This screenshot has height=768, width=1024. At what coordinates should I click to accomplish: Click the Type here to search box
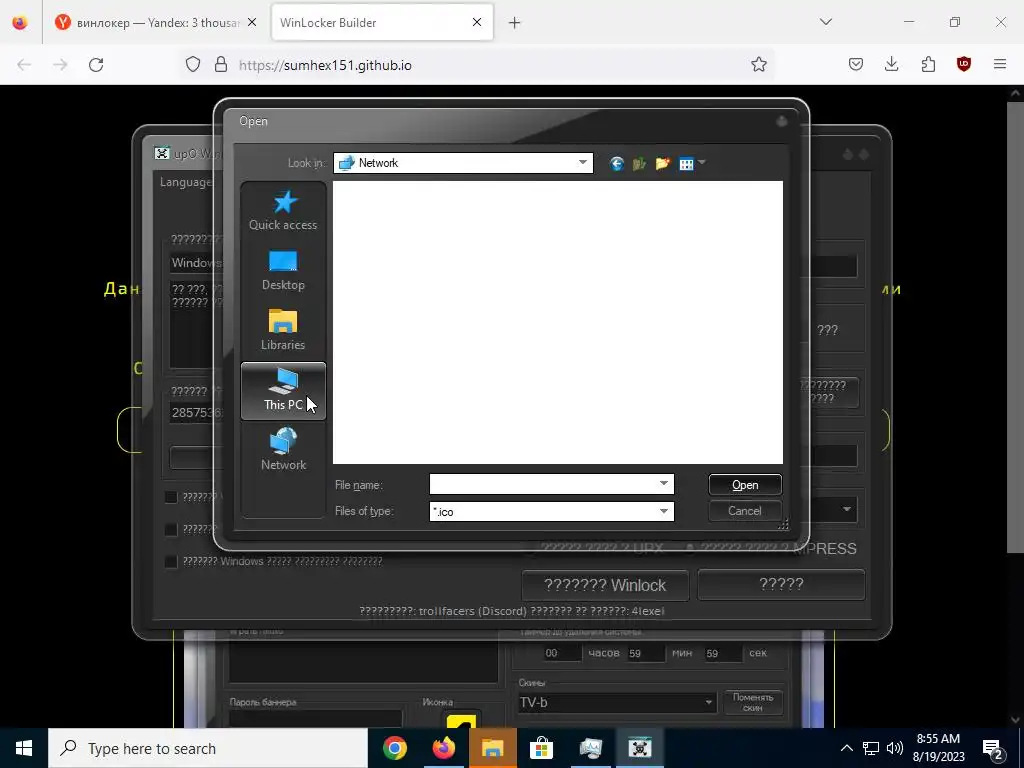click(x=208, y=748)
